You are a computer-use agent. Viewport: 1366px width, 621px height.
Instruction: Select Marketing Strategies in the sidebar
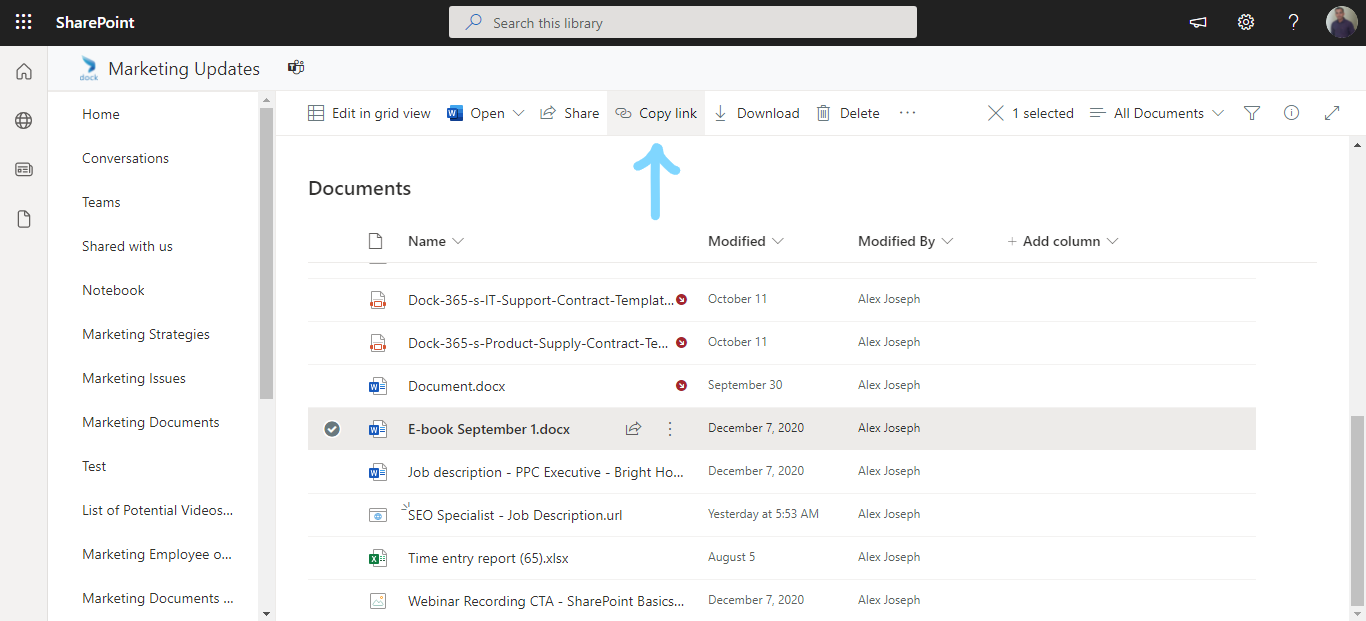145,333
